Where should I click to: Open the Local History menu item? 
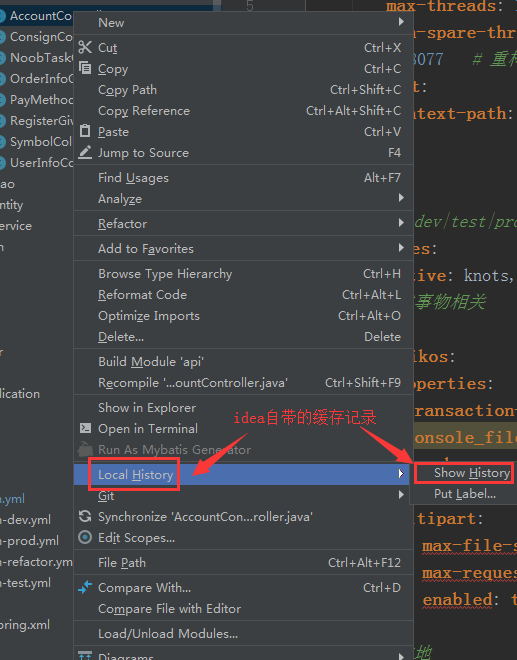pos(243,474)
